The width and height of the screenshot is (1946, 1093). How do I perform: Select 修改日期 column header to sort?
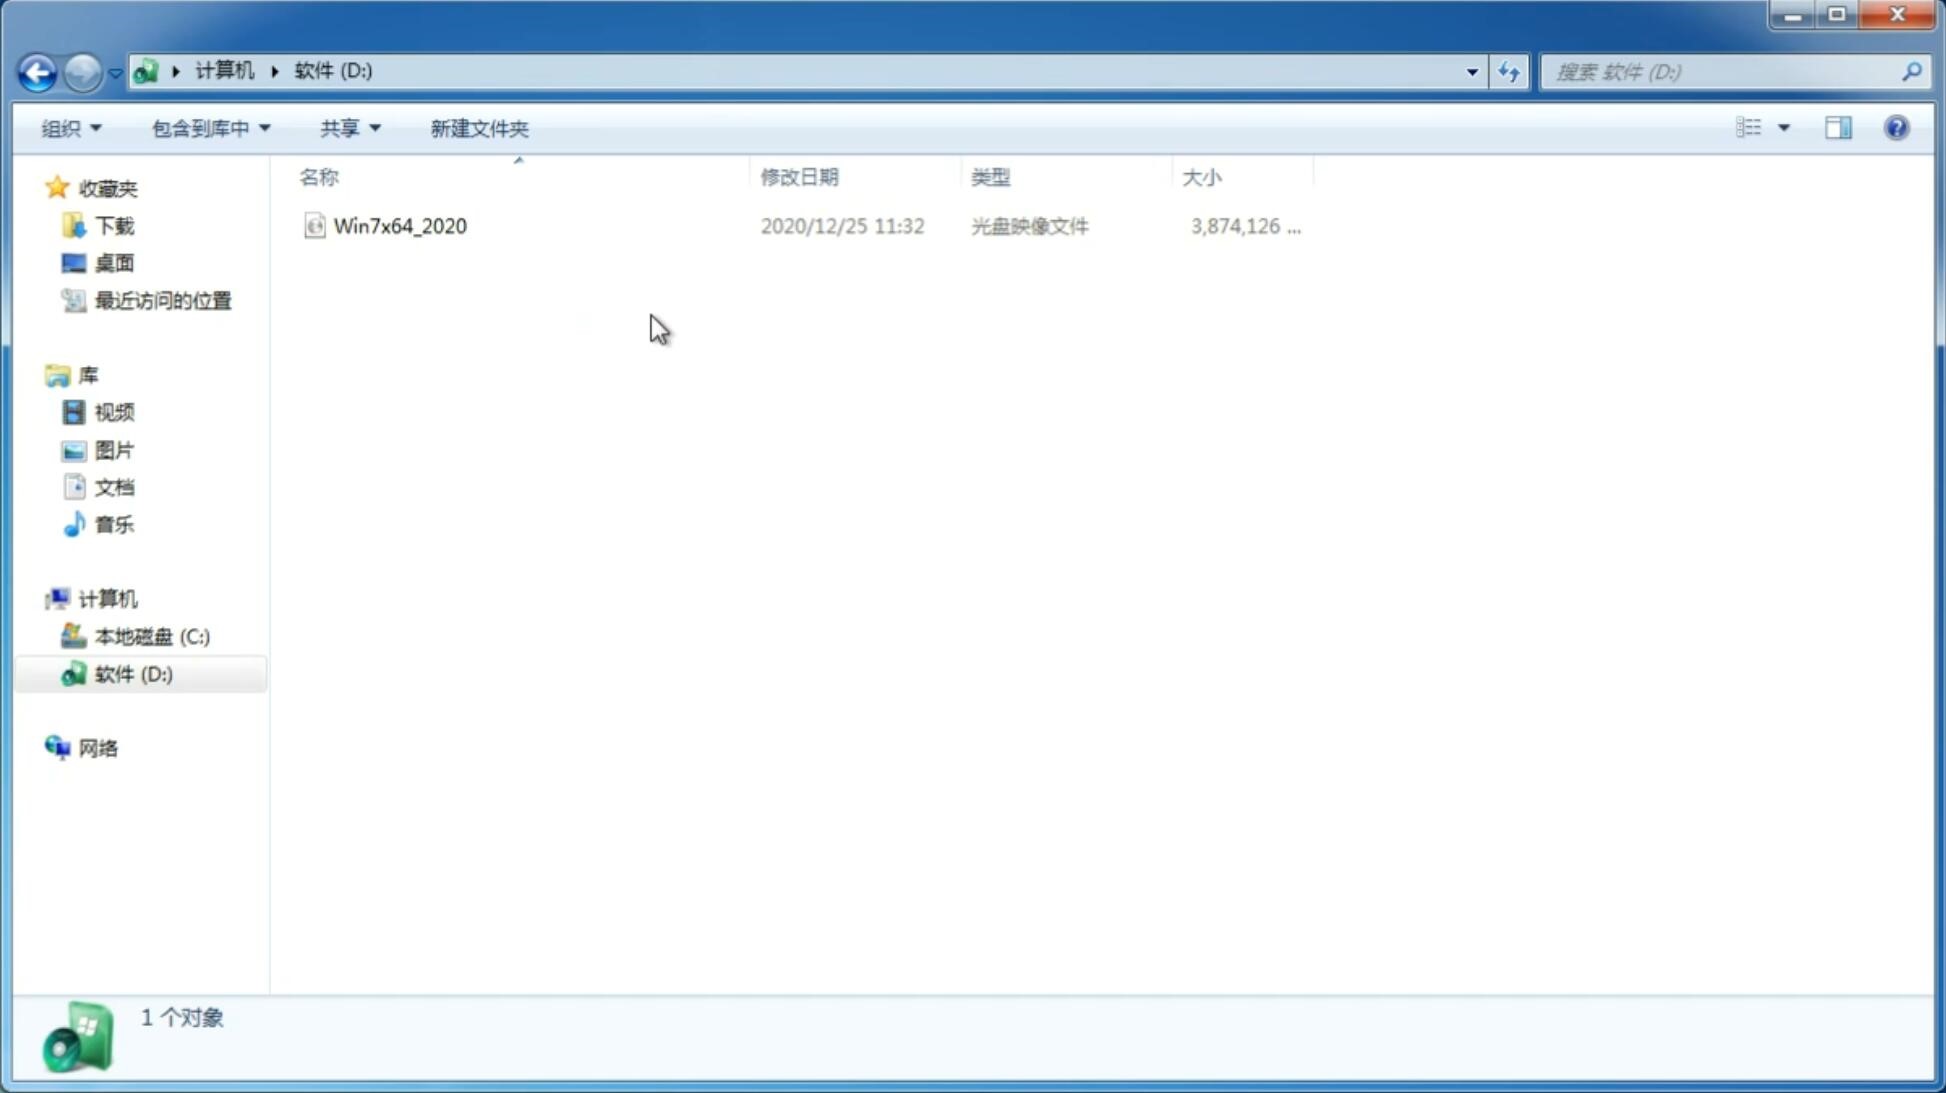[x=799, y=175]
